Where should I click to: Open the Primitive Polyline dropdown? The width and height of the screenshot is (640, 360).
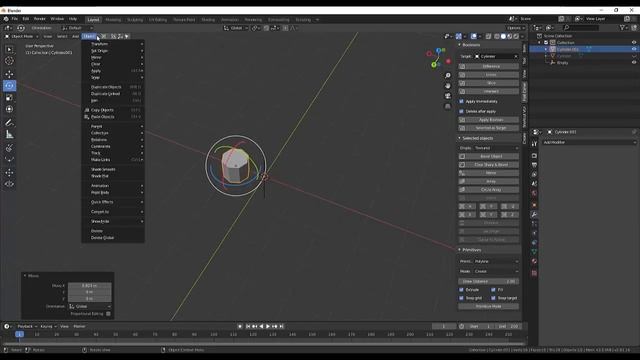coord(496,261)
